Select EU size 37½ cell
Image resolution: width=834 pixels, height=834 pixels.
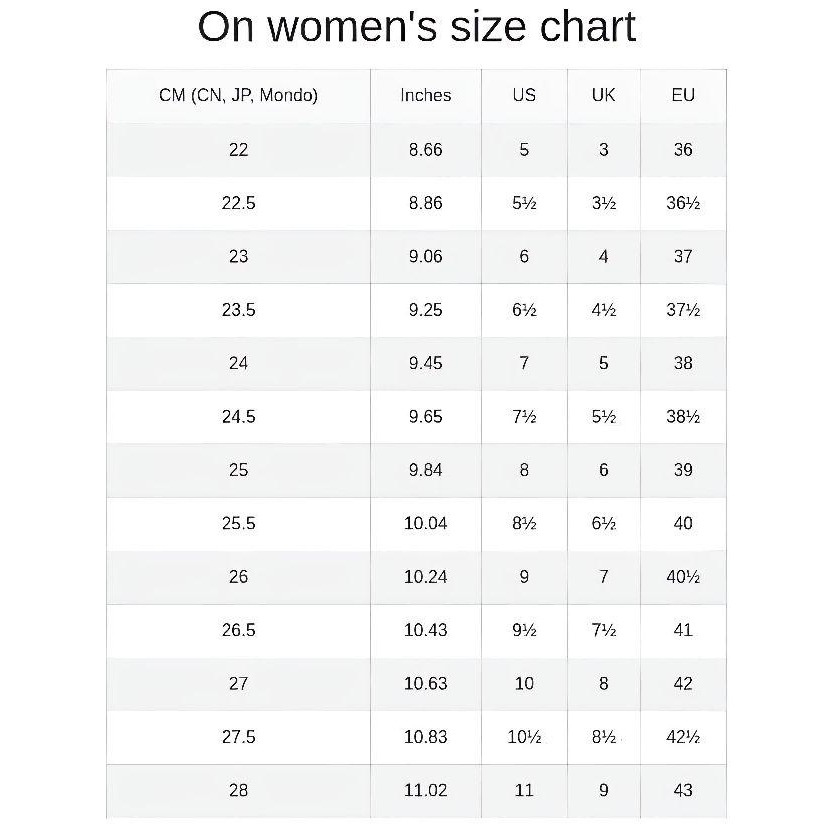click(683, 310)
